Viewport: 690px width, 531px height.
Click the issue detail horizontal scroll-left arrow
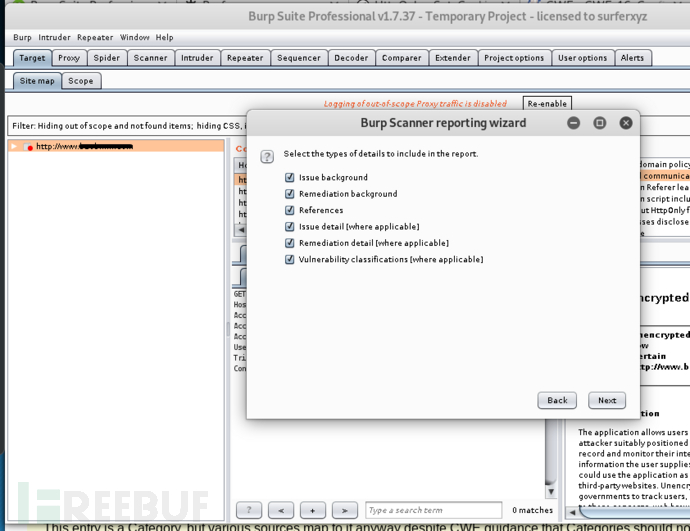point(572,513)
